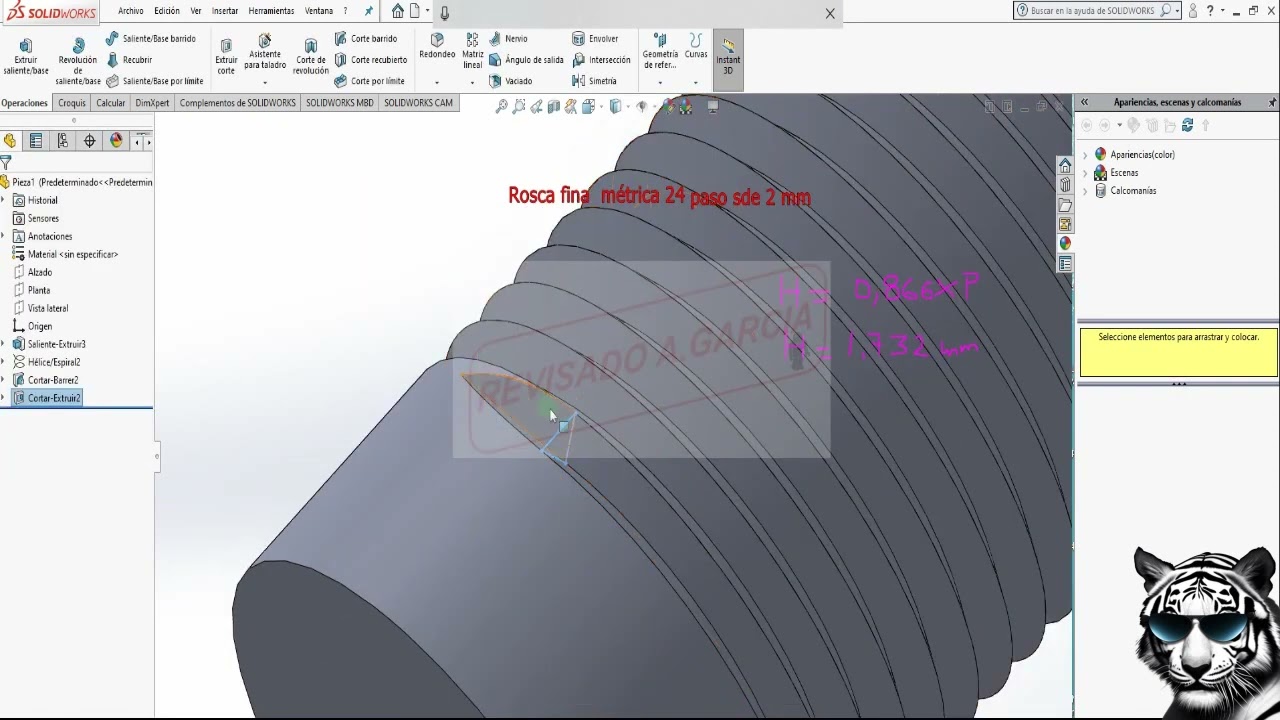The width and height of the screenshot is (1280, 720).
Task: Click the zoom-to-fit magnifier icon
Action: [501, 107]
